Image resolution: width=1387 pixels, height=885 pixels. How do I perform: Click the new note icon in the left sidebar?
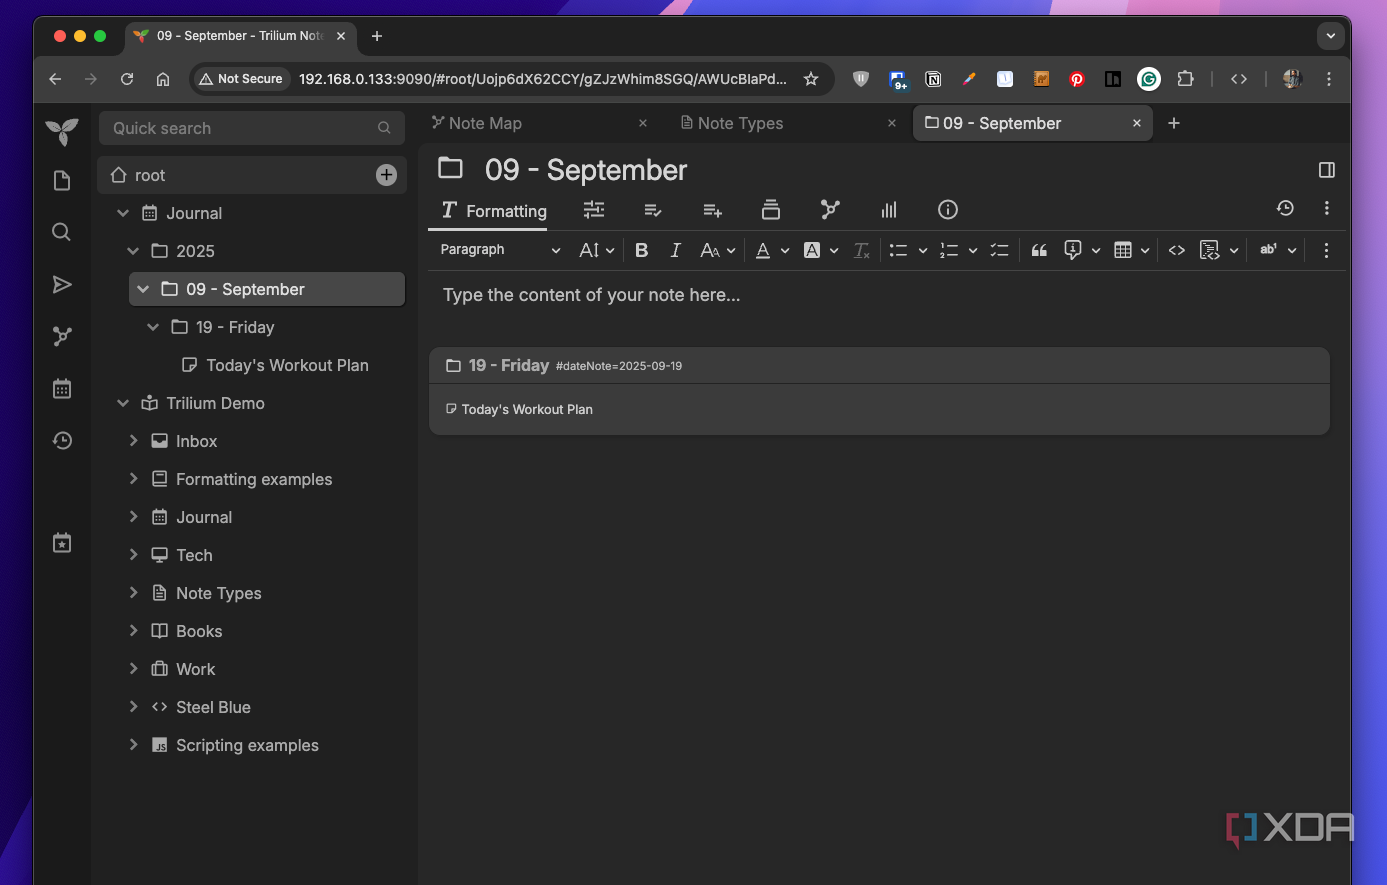(x=62, y=181)
